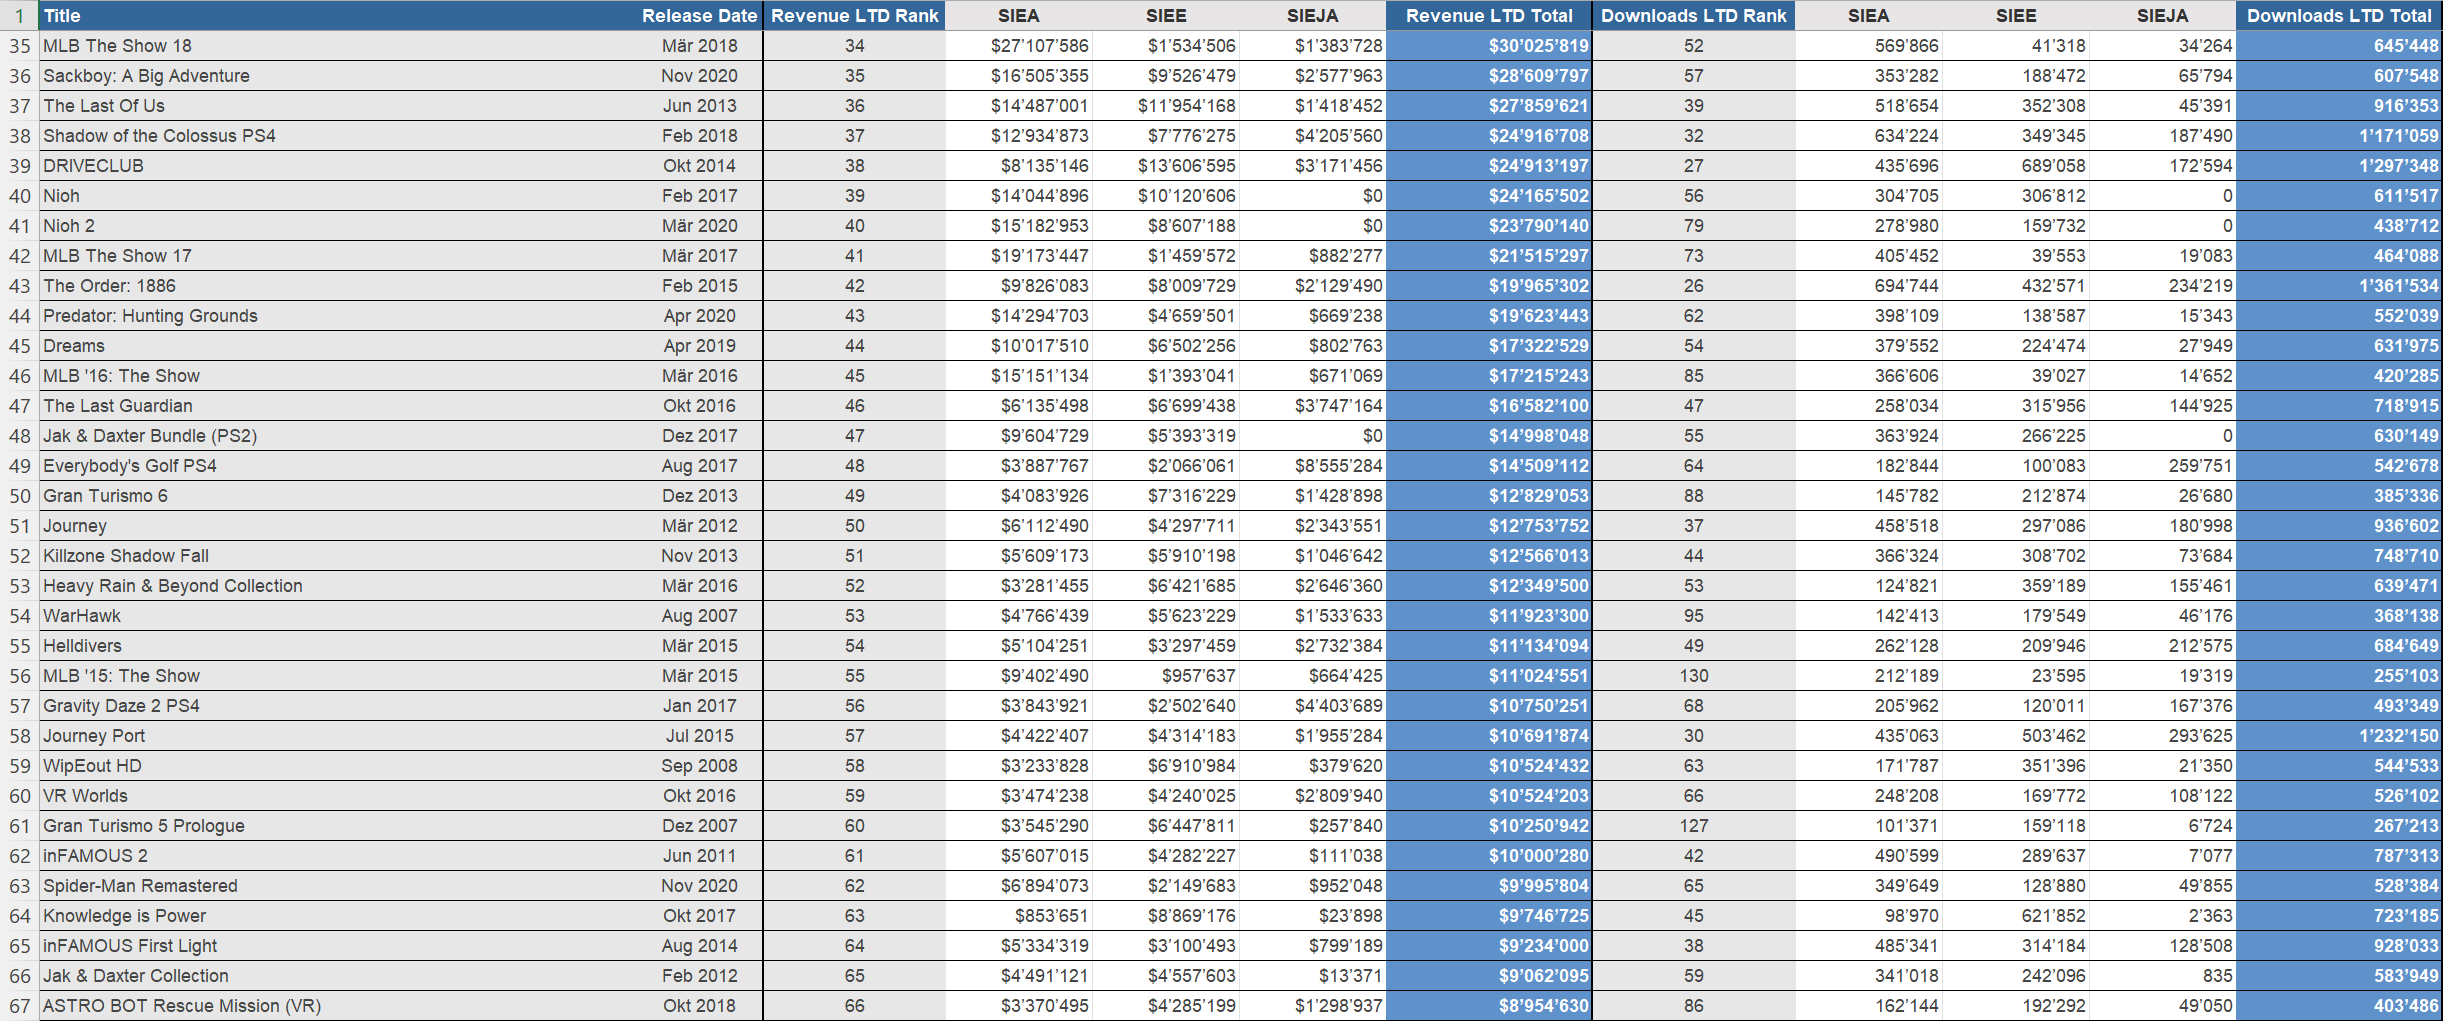Select SIEJA revenue $8'555'284
2443x1021 pixels.
tap(1313, 466)
